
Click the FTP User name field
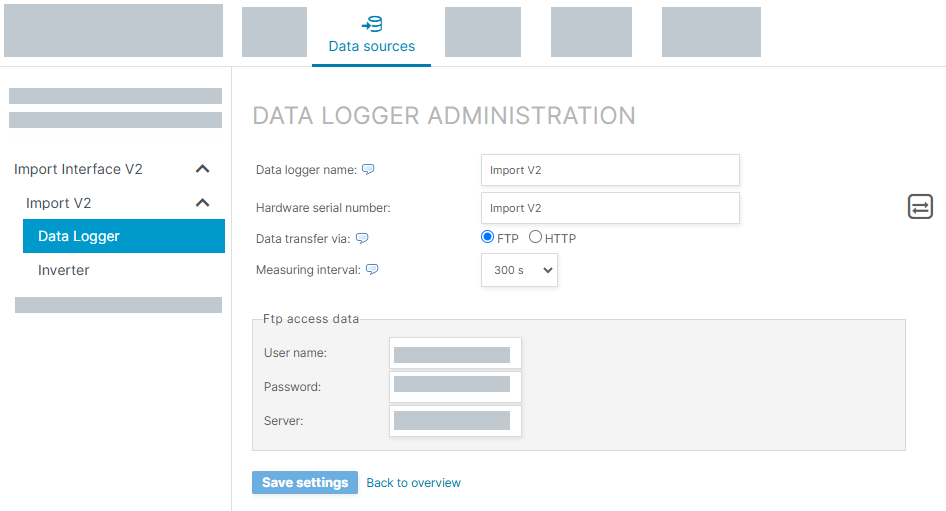[x=454, y=353]
